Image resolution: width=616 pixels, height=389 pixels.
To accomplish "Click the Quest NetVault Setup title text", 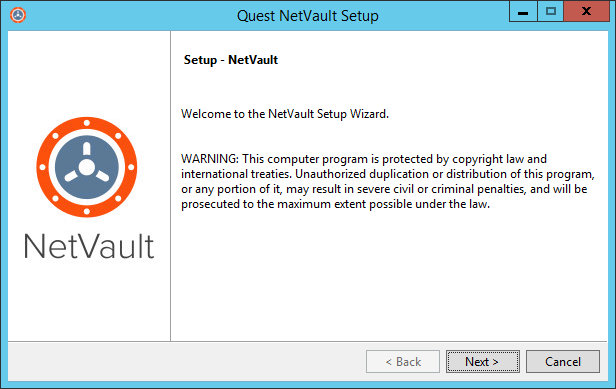I will click(x=308, y=16).
